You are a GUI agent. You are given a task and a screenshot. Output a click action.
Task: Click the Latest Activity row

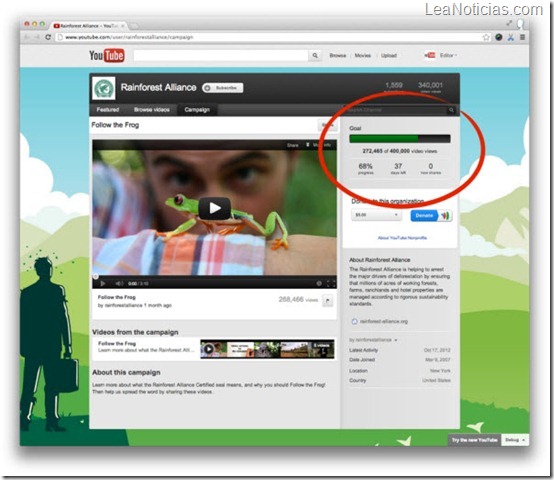(x=400, y=350)
